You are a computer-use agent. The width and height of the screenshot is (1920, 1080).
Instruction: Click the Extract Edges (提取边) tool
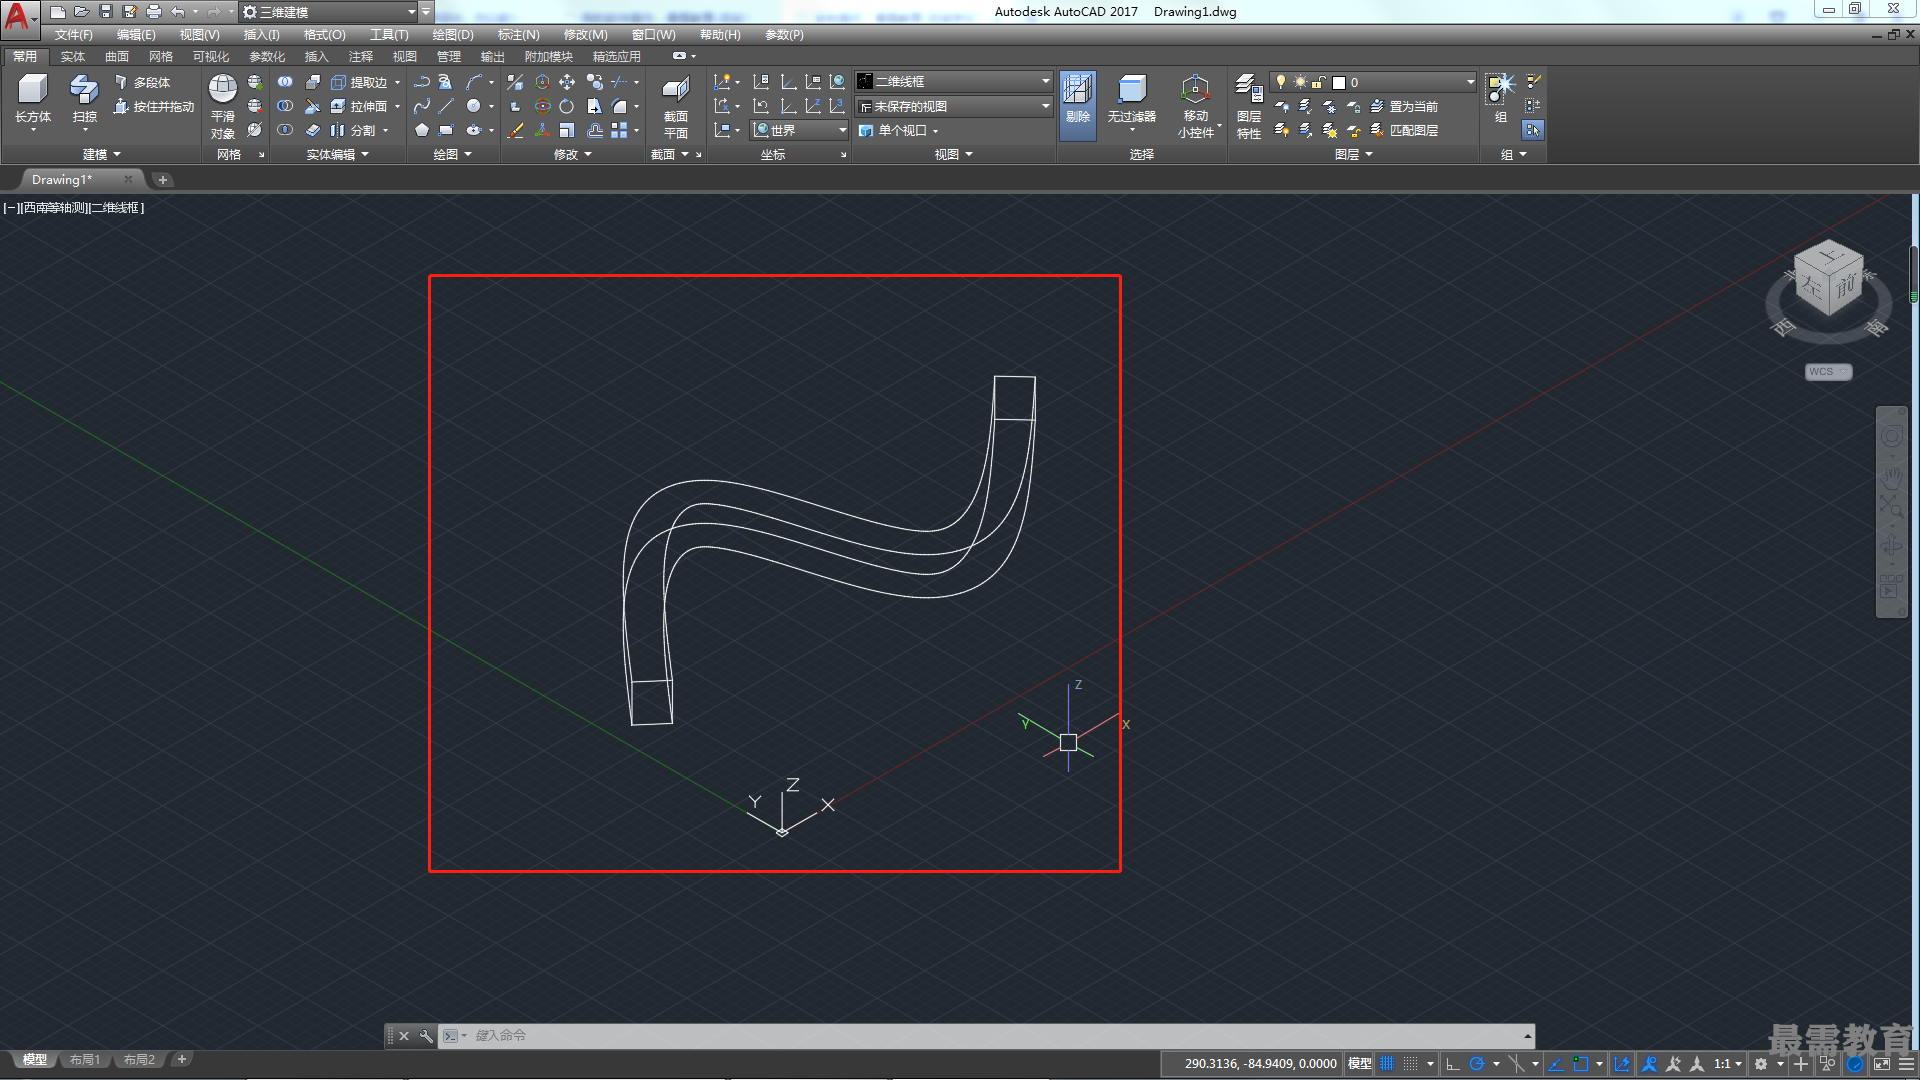[x=360, y=82]
